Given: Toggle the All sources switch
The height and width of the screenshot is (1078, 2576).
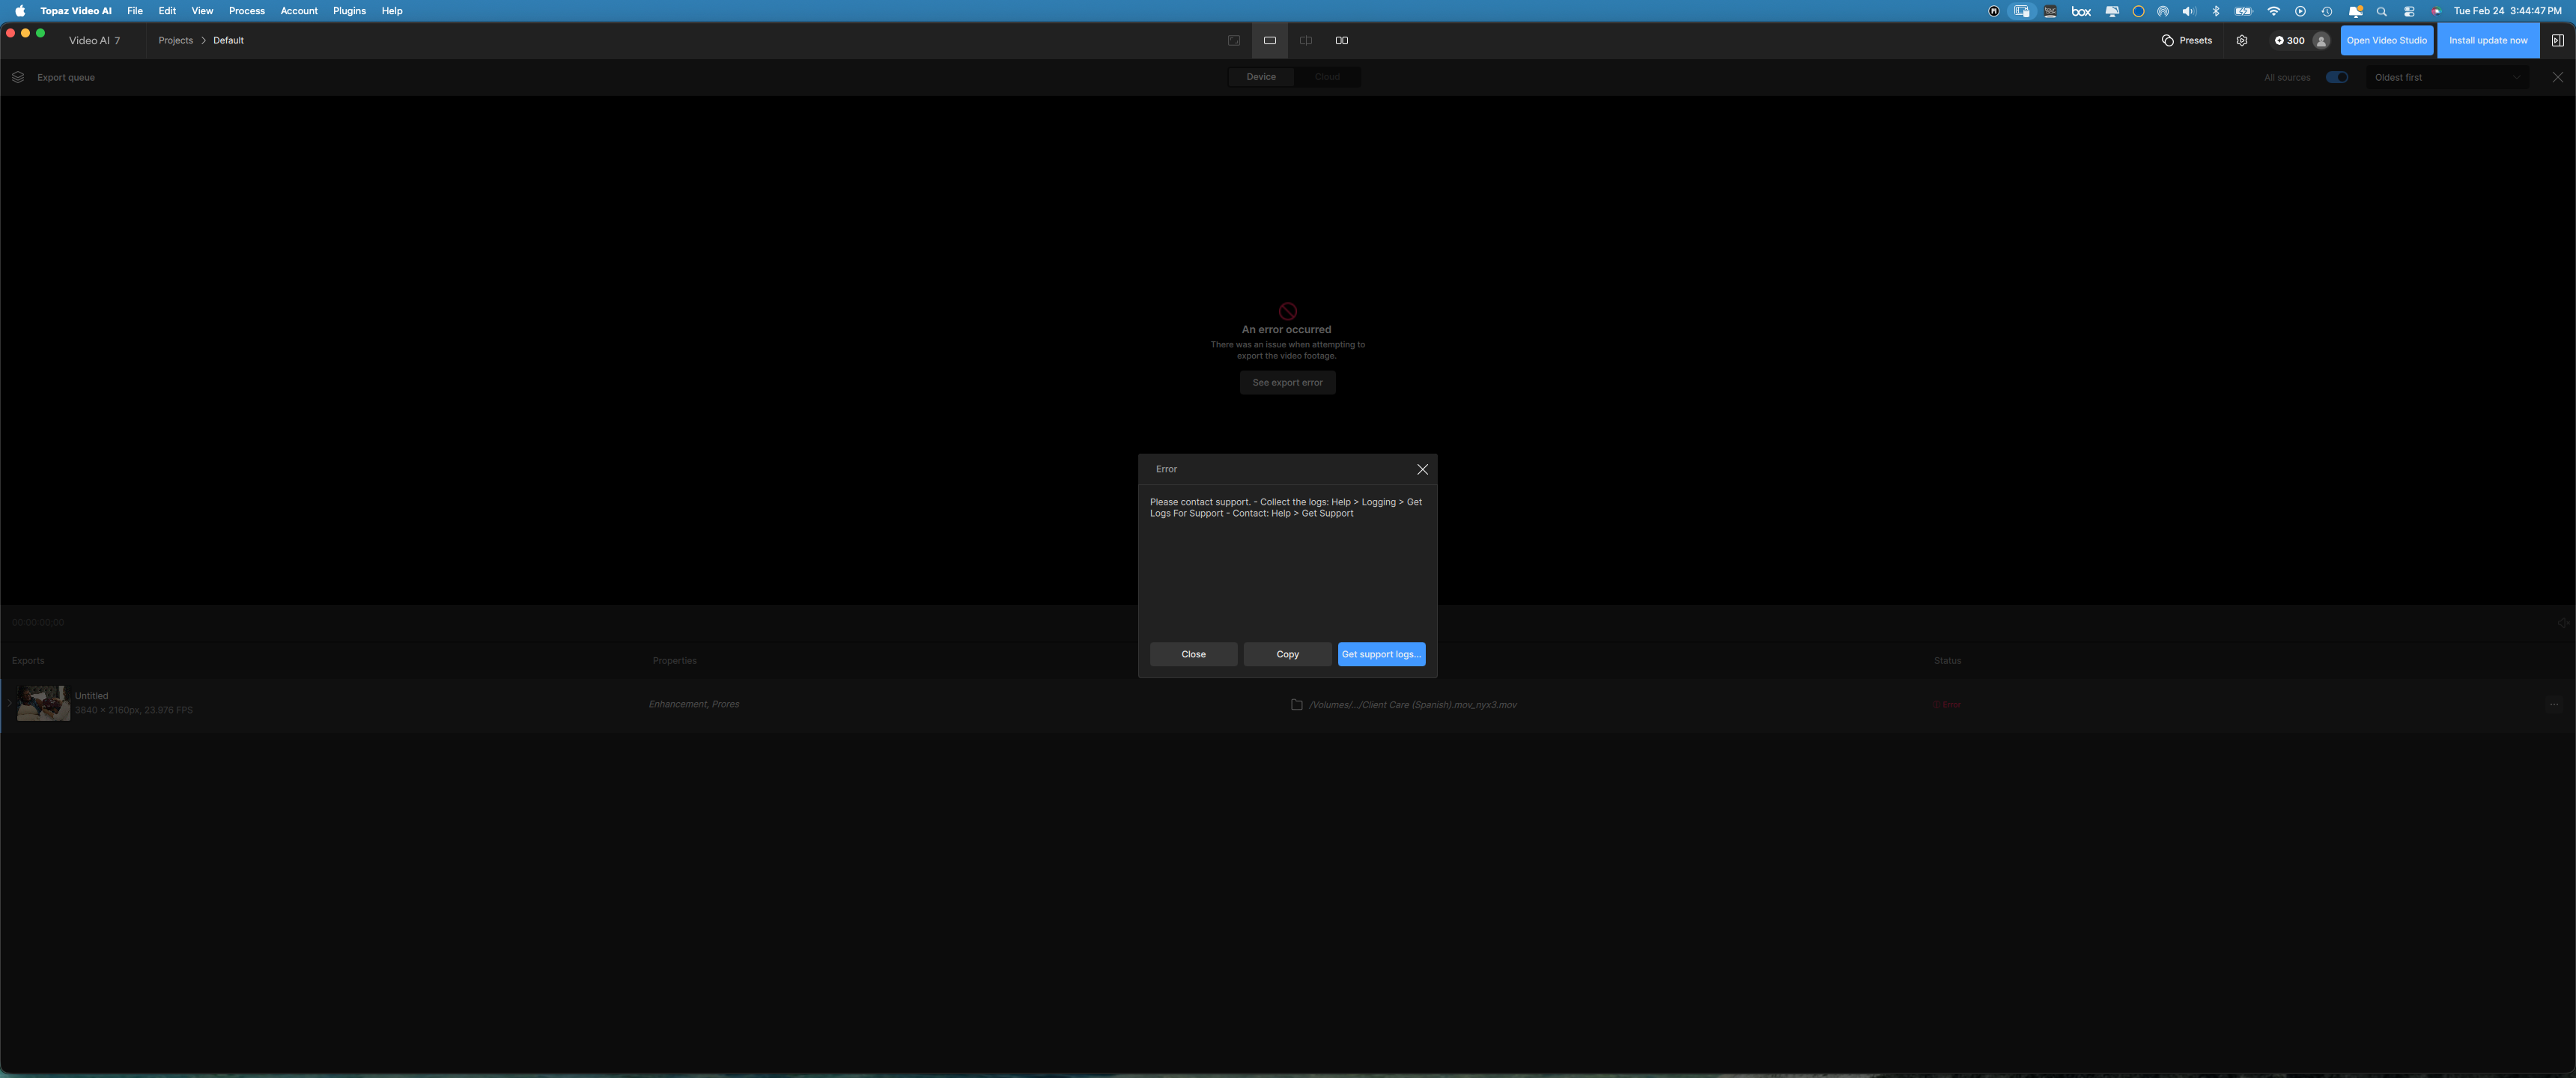Looking at the screenshot, I should (x=2336, y=77).
